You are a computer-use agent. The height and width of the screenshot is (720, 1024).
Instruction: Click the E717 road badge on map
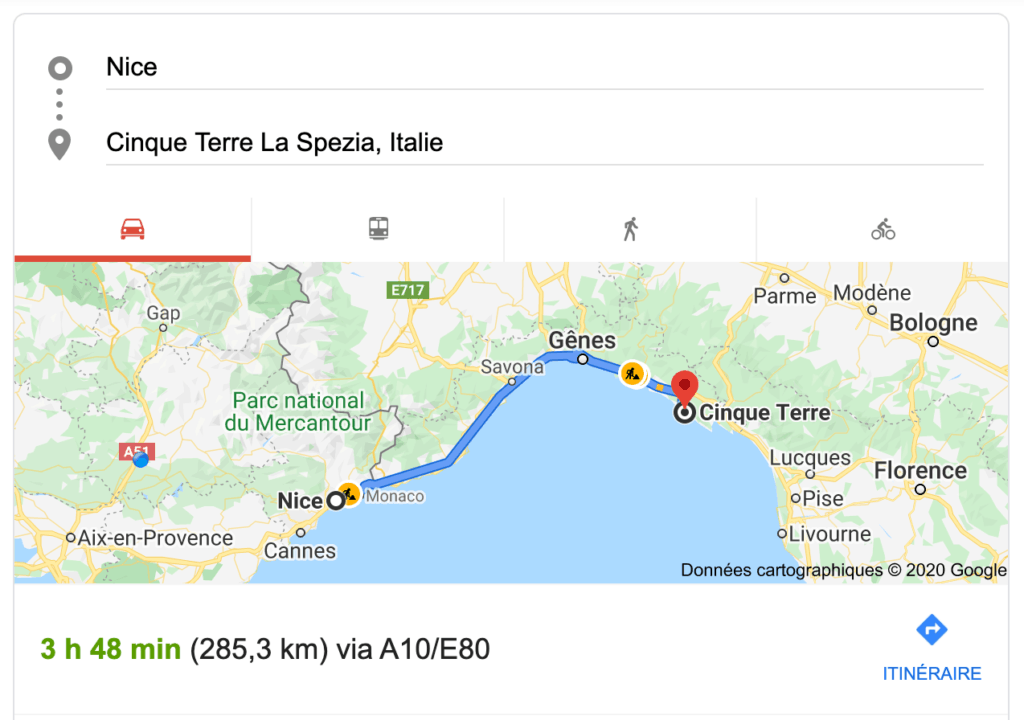pos(408,290)
